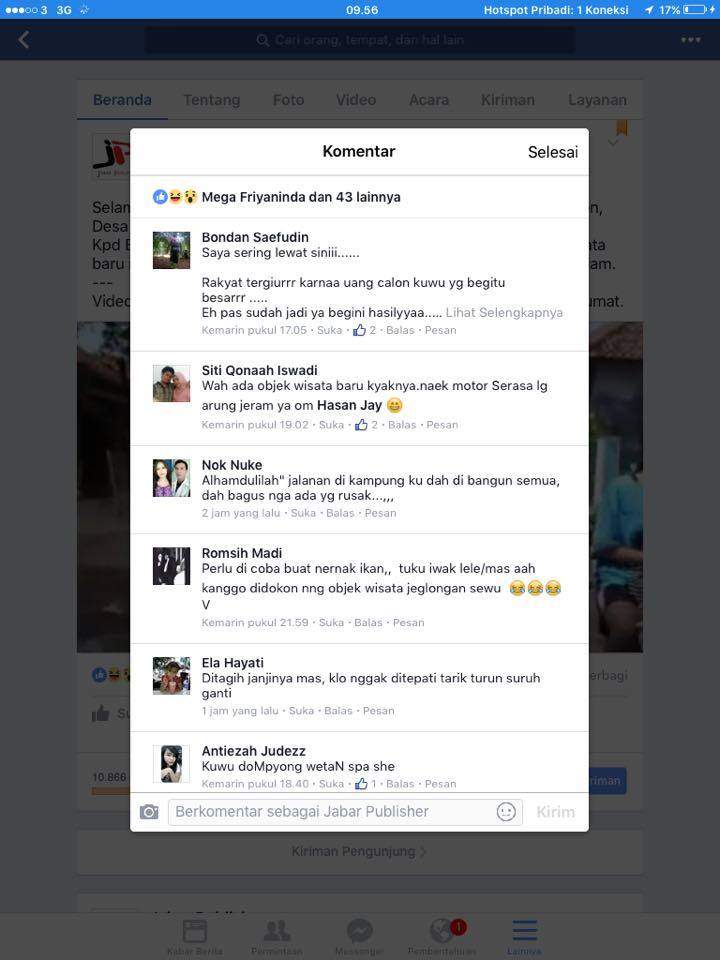Viewport: 720px width, 960px height.
Task: Click the like thumb on Siti Qonaah's comment
Action: coord(361,424)
